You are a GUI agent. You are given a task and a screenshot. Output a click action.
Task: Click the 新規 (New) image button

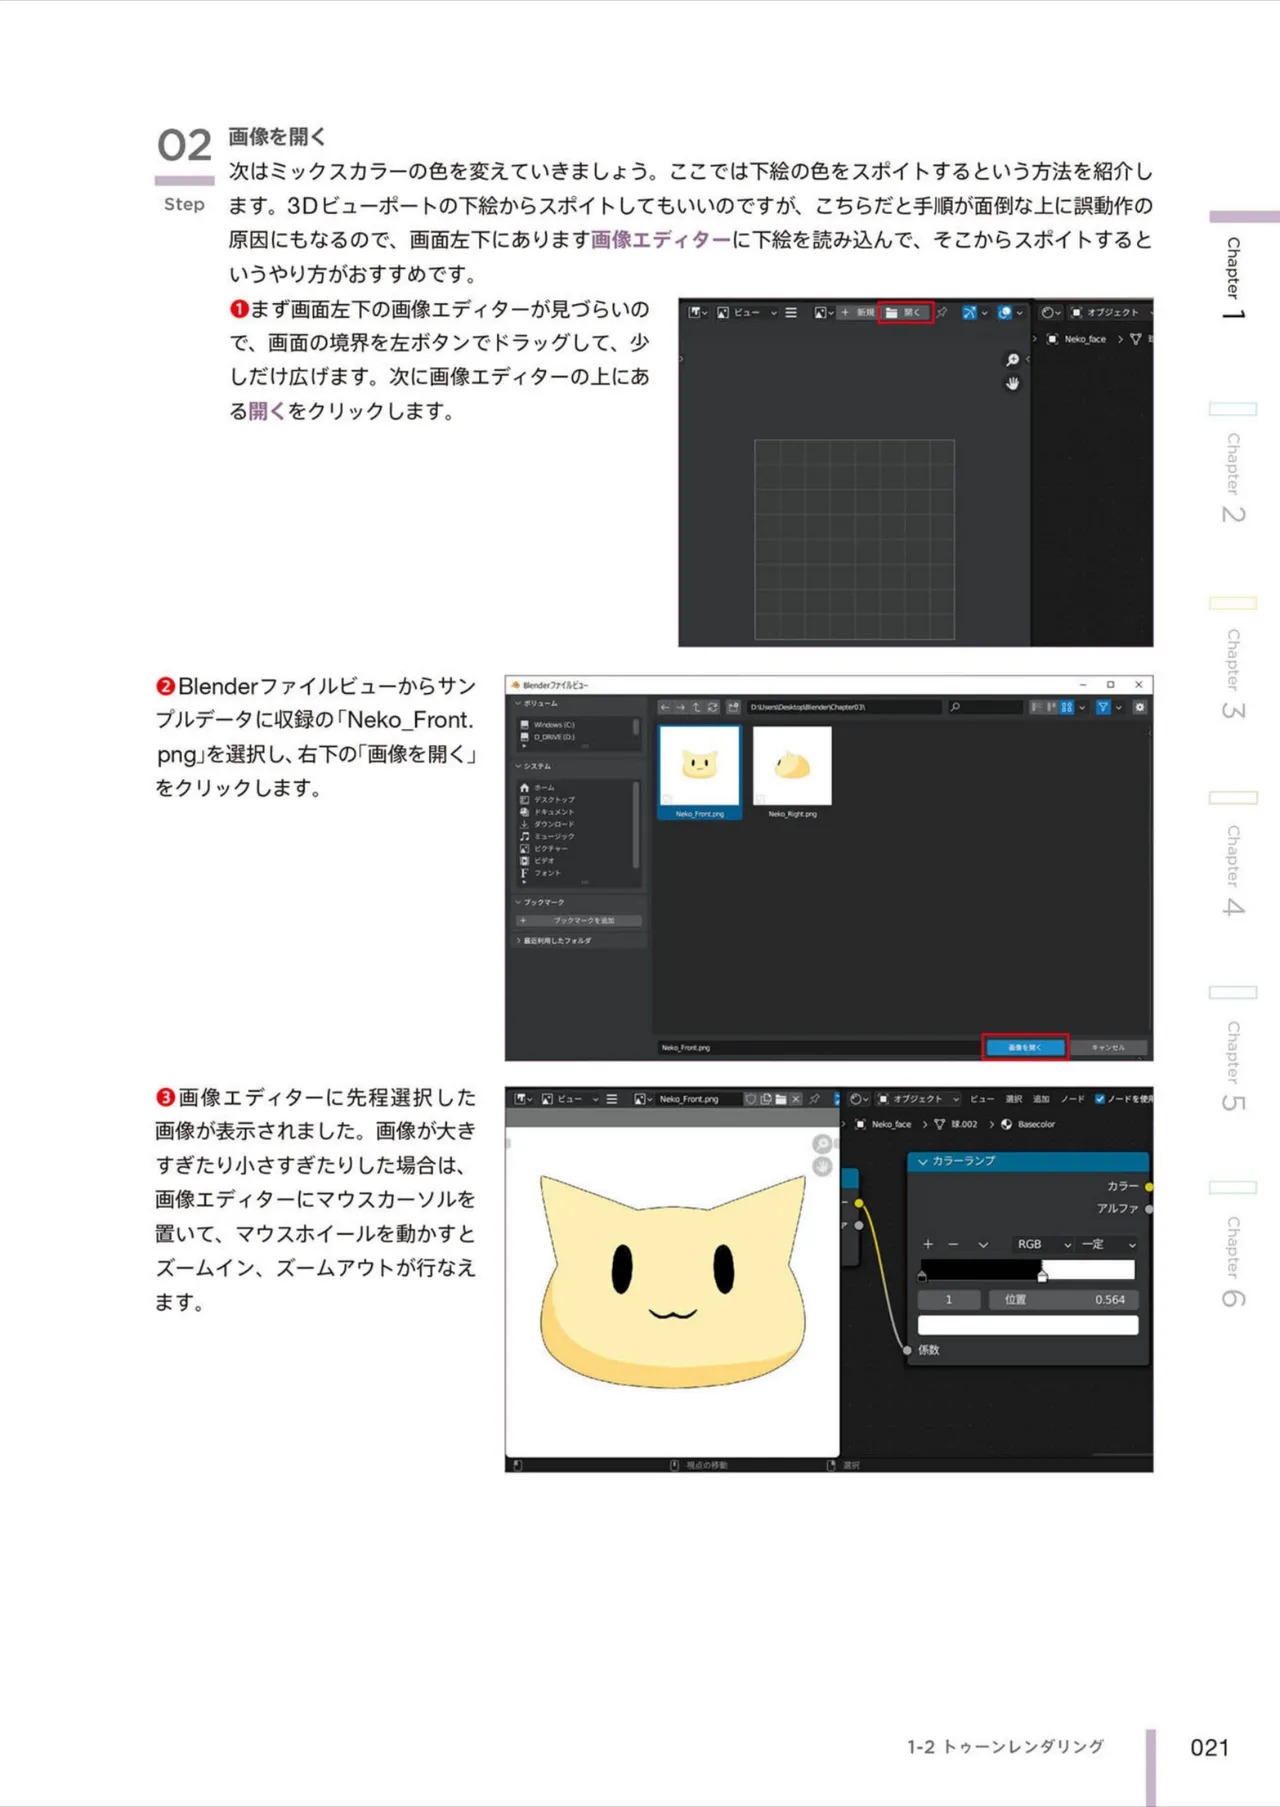[x=857, y=312]
